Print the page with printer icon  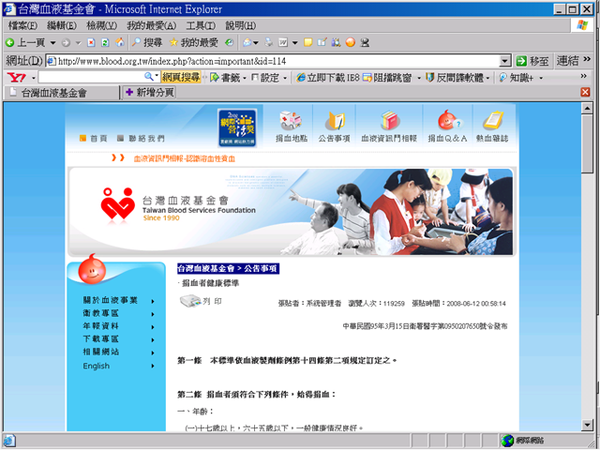(269, 42)
